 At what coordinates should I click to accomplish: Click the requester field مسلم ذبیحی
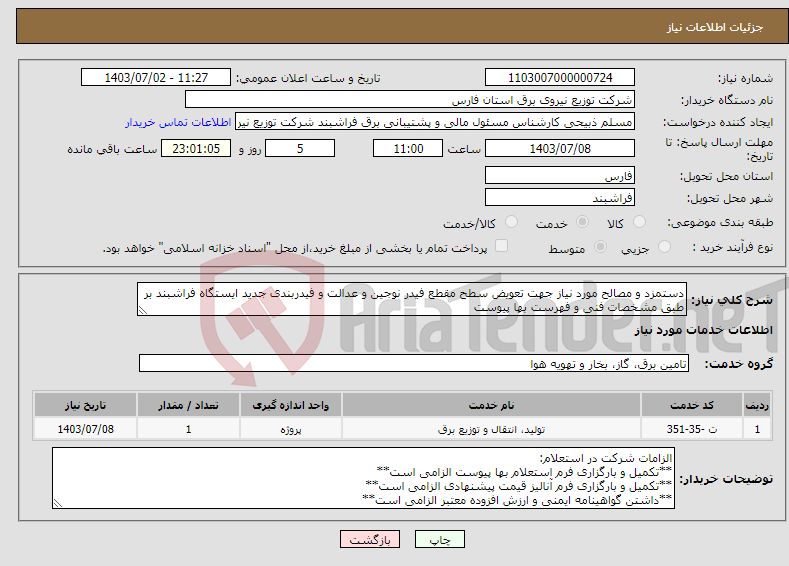tap(435, 122)
